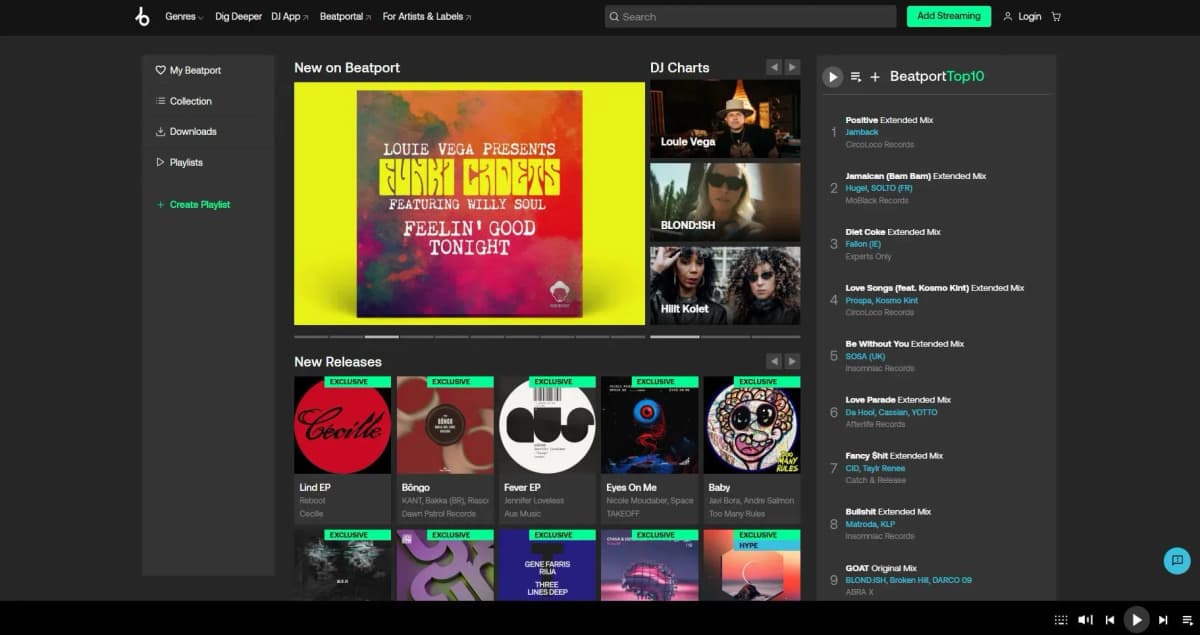Add Top 10 to queue icon

point(856,77)
